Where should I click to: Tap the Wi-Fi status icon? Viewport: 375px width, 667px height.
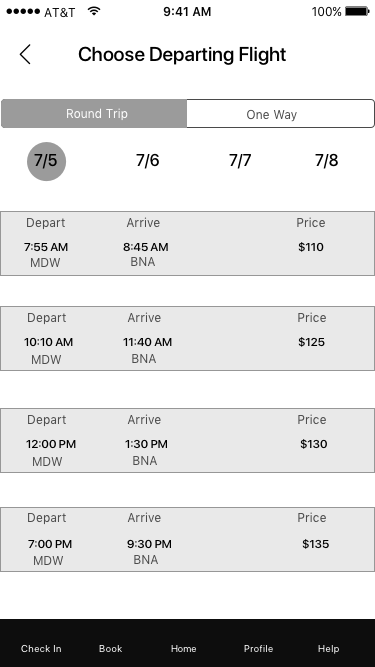[x=94, y=11]
